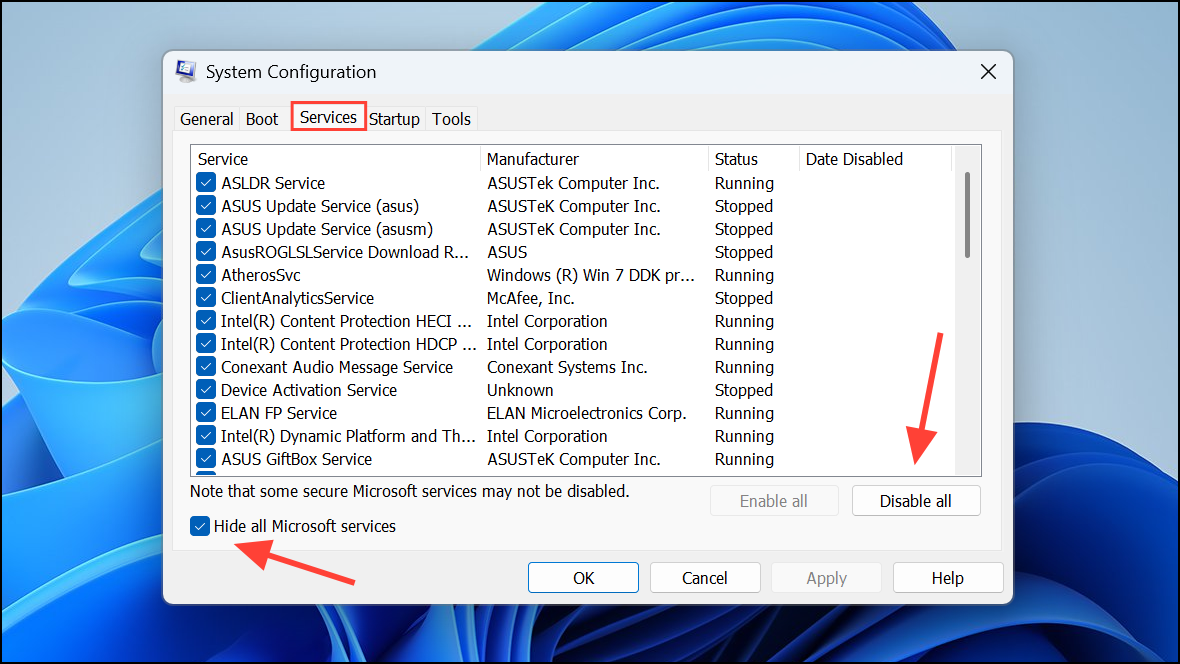Toggle ASUS GiftBox Service checkbox
This screenshot has height=664, width=1180.
(x=205, y=458)
